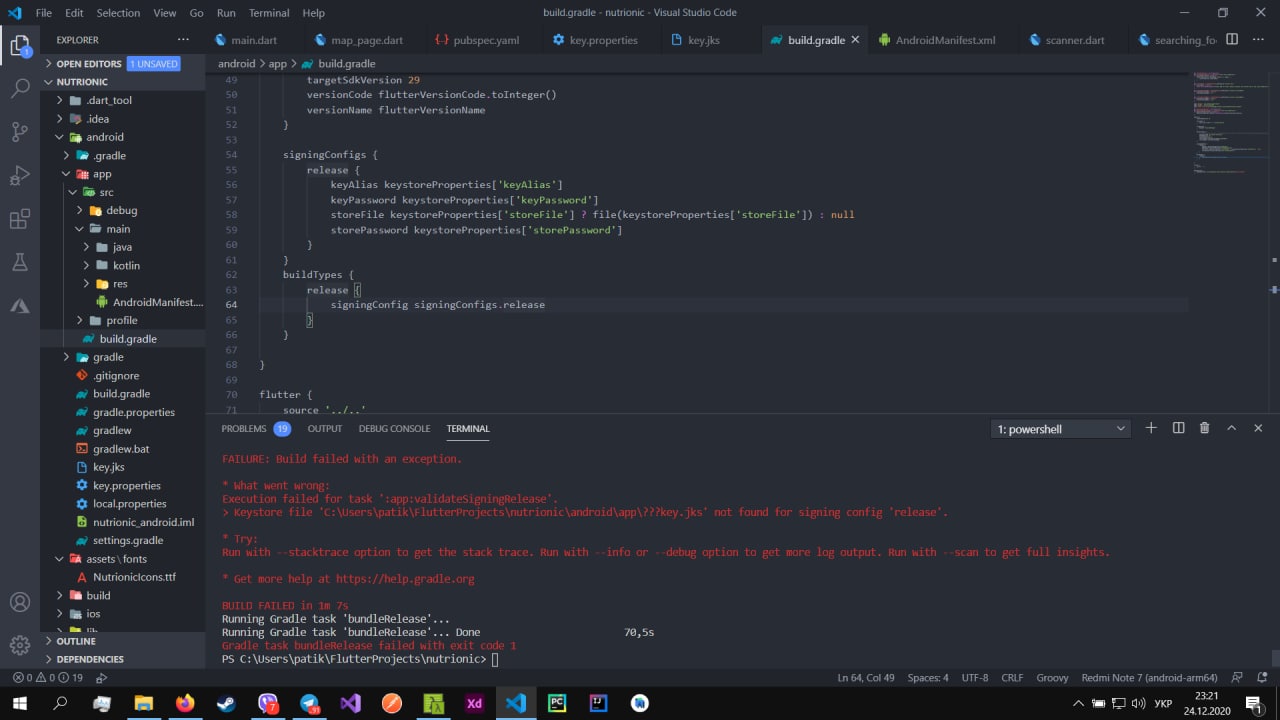Open editor more actions ellipsis
This screenshot has height=720, width=1280.
[x=1259, y=40]
